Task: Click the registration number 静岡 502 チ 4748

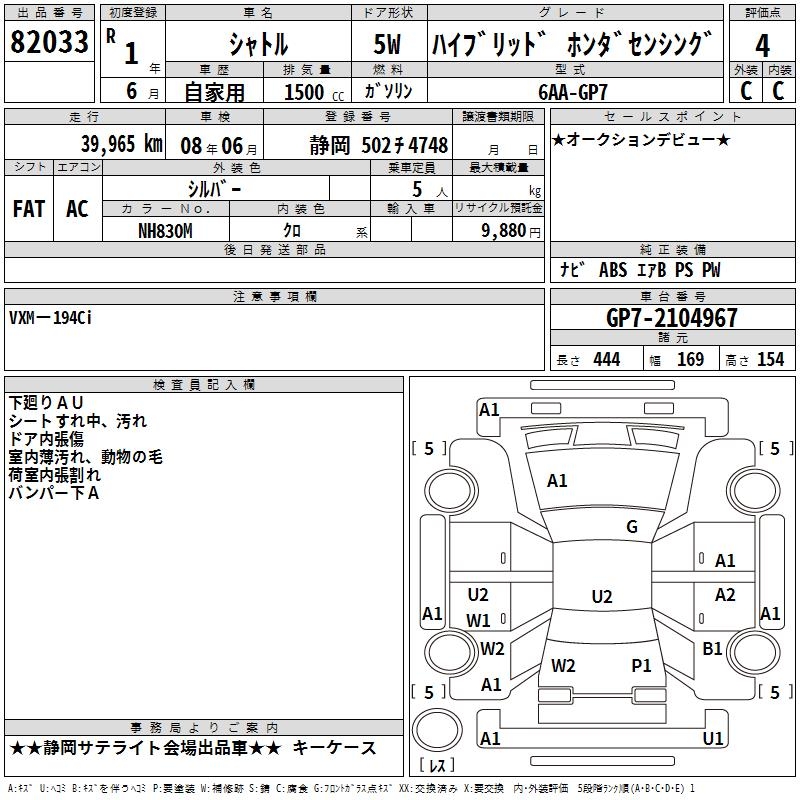Action: (379, 145)
